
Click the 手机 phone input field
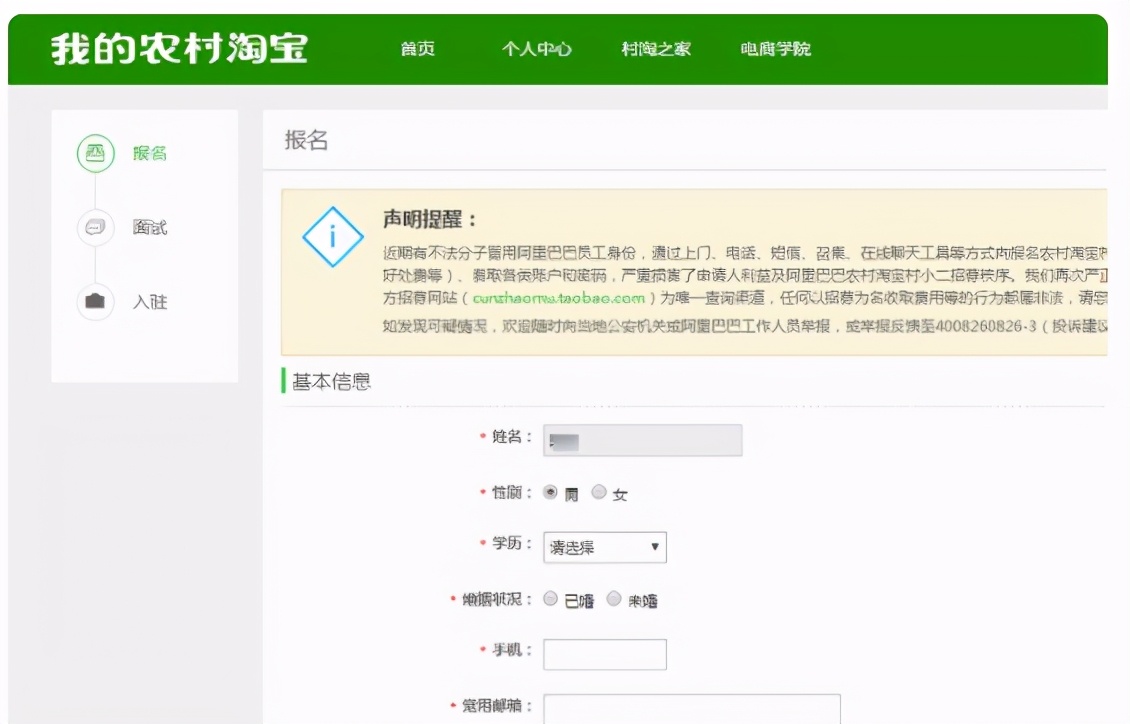[x=605, y=654]
